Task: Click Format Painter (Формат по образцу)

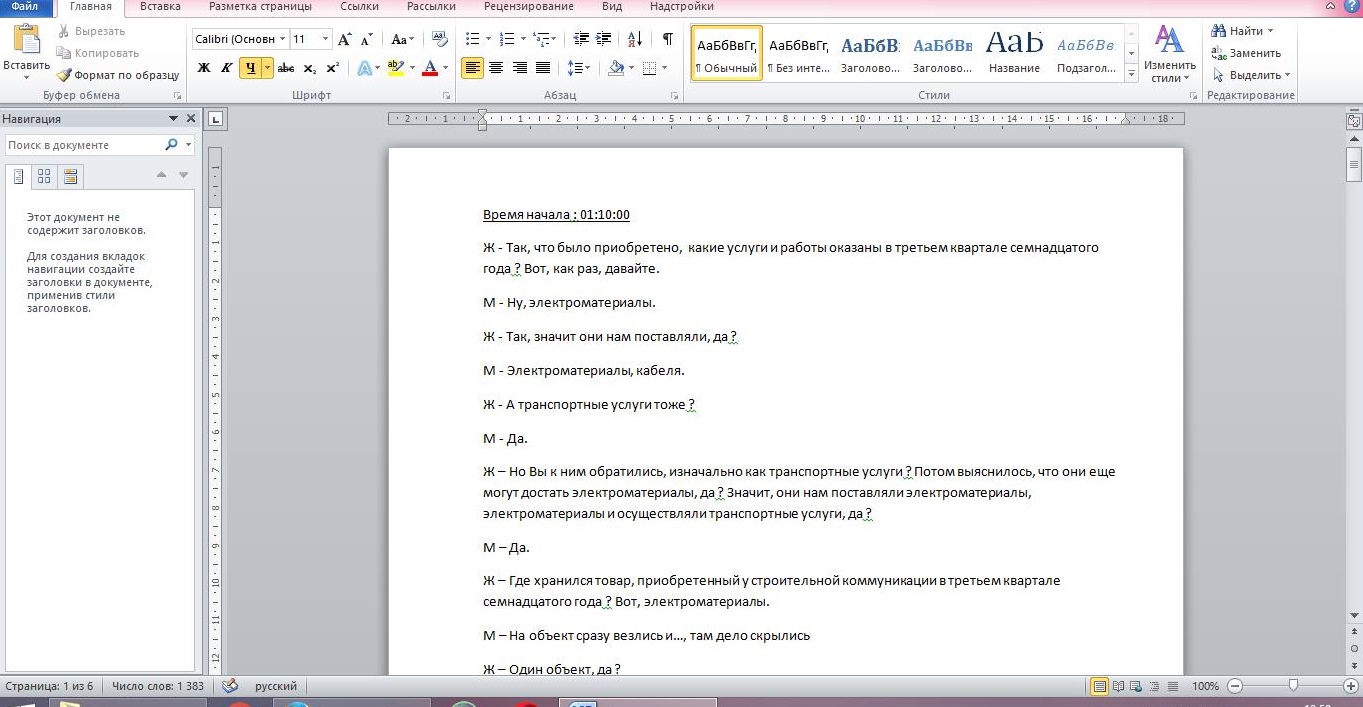Action: (x=117, y=75)
